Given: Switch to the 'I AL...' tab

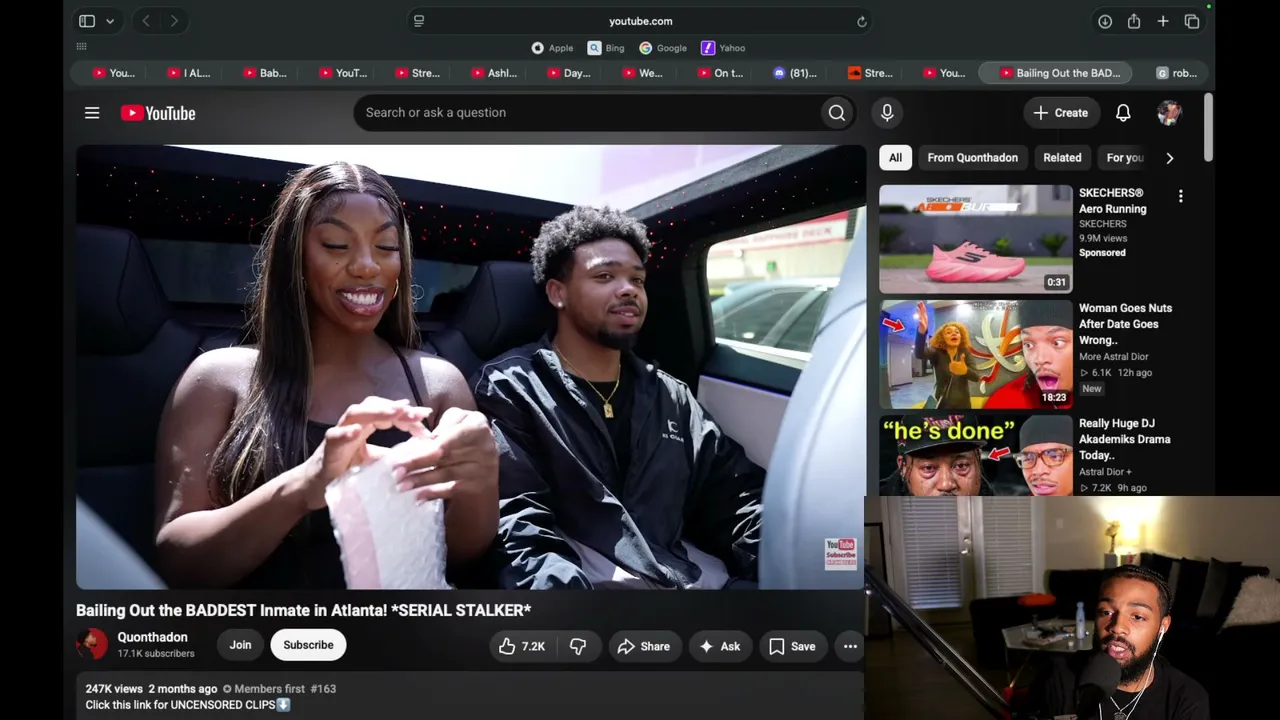Looking at the screenshot, I should coord(190,73).
